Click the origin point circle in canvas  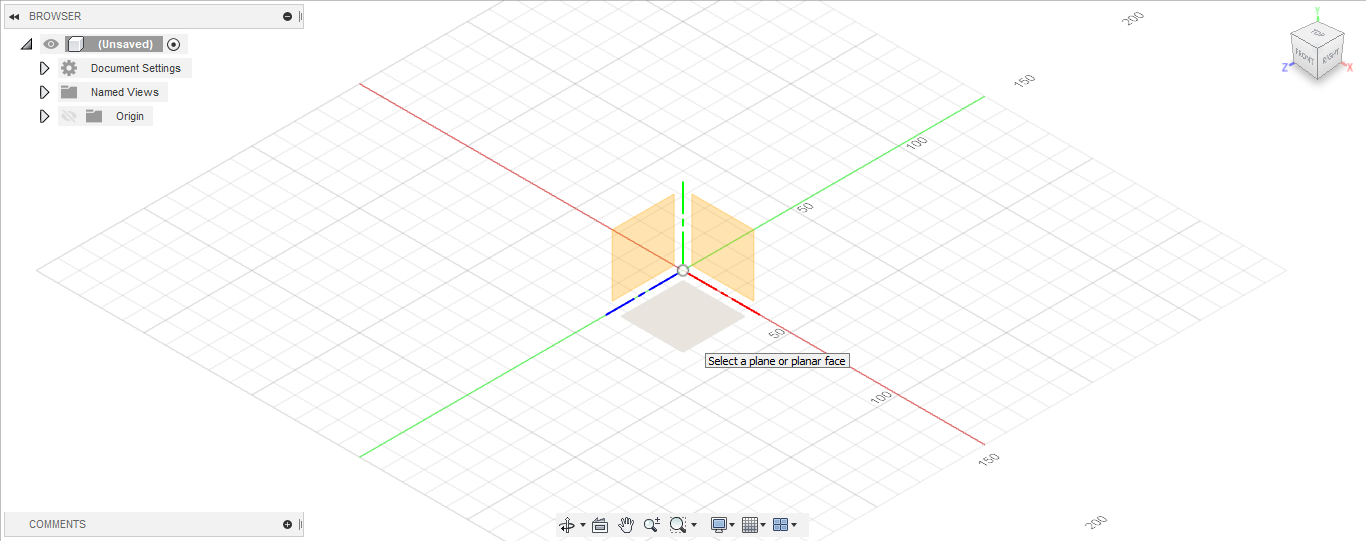[x=683, y=271]
